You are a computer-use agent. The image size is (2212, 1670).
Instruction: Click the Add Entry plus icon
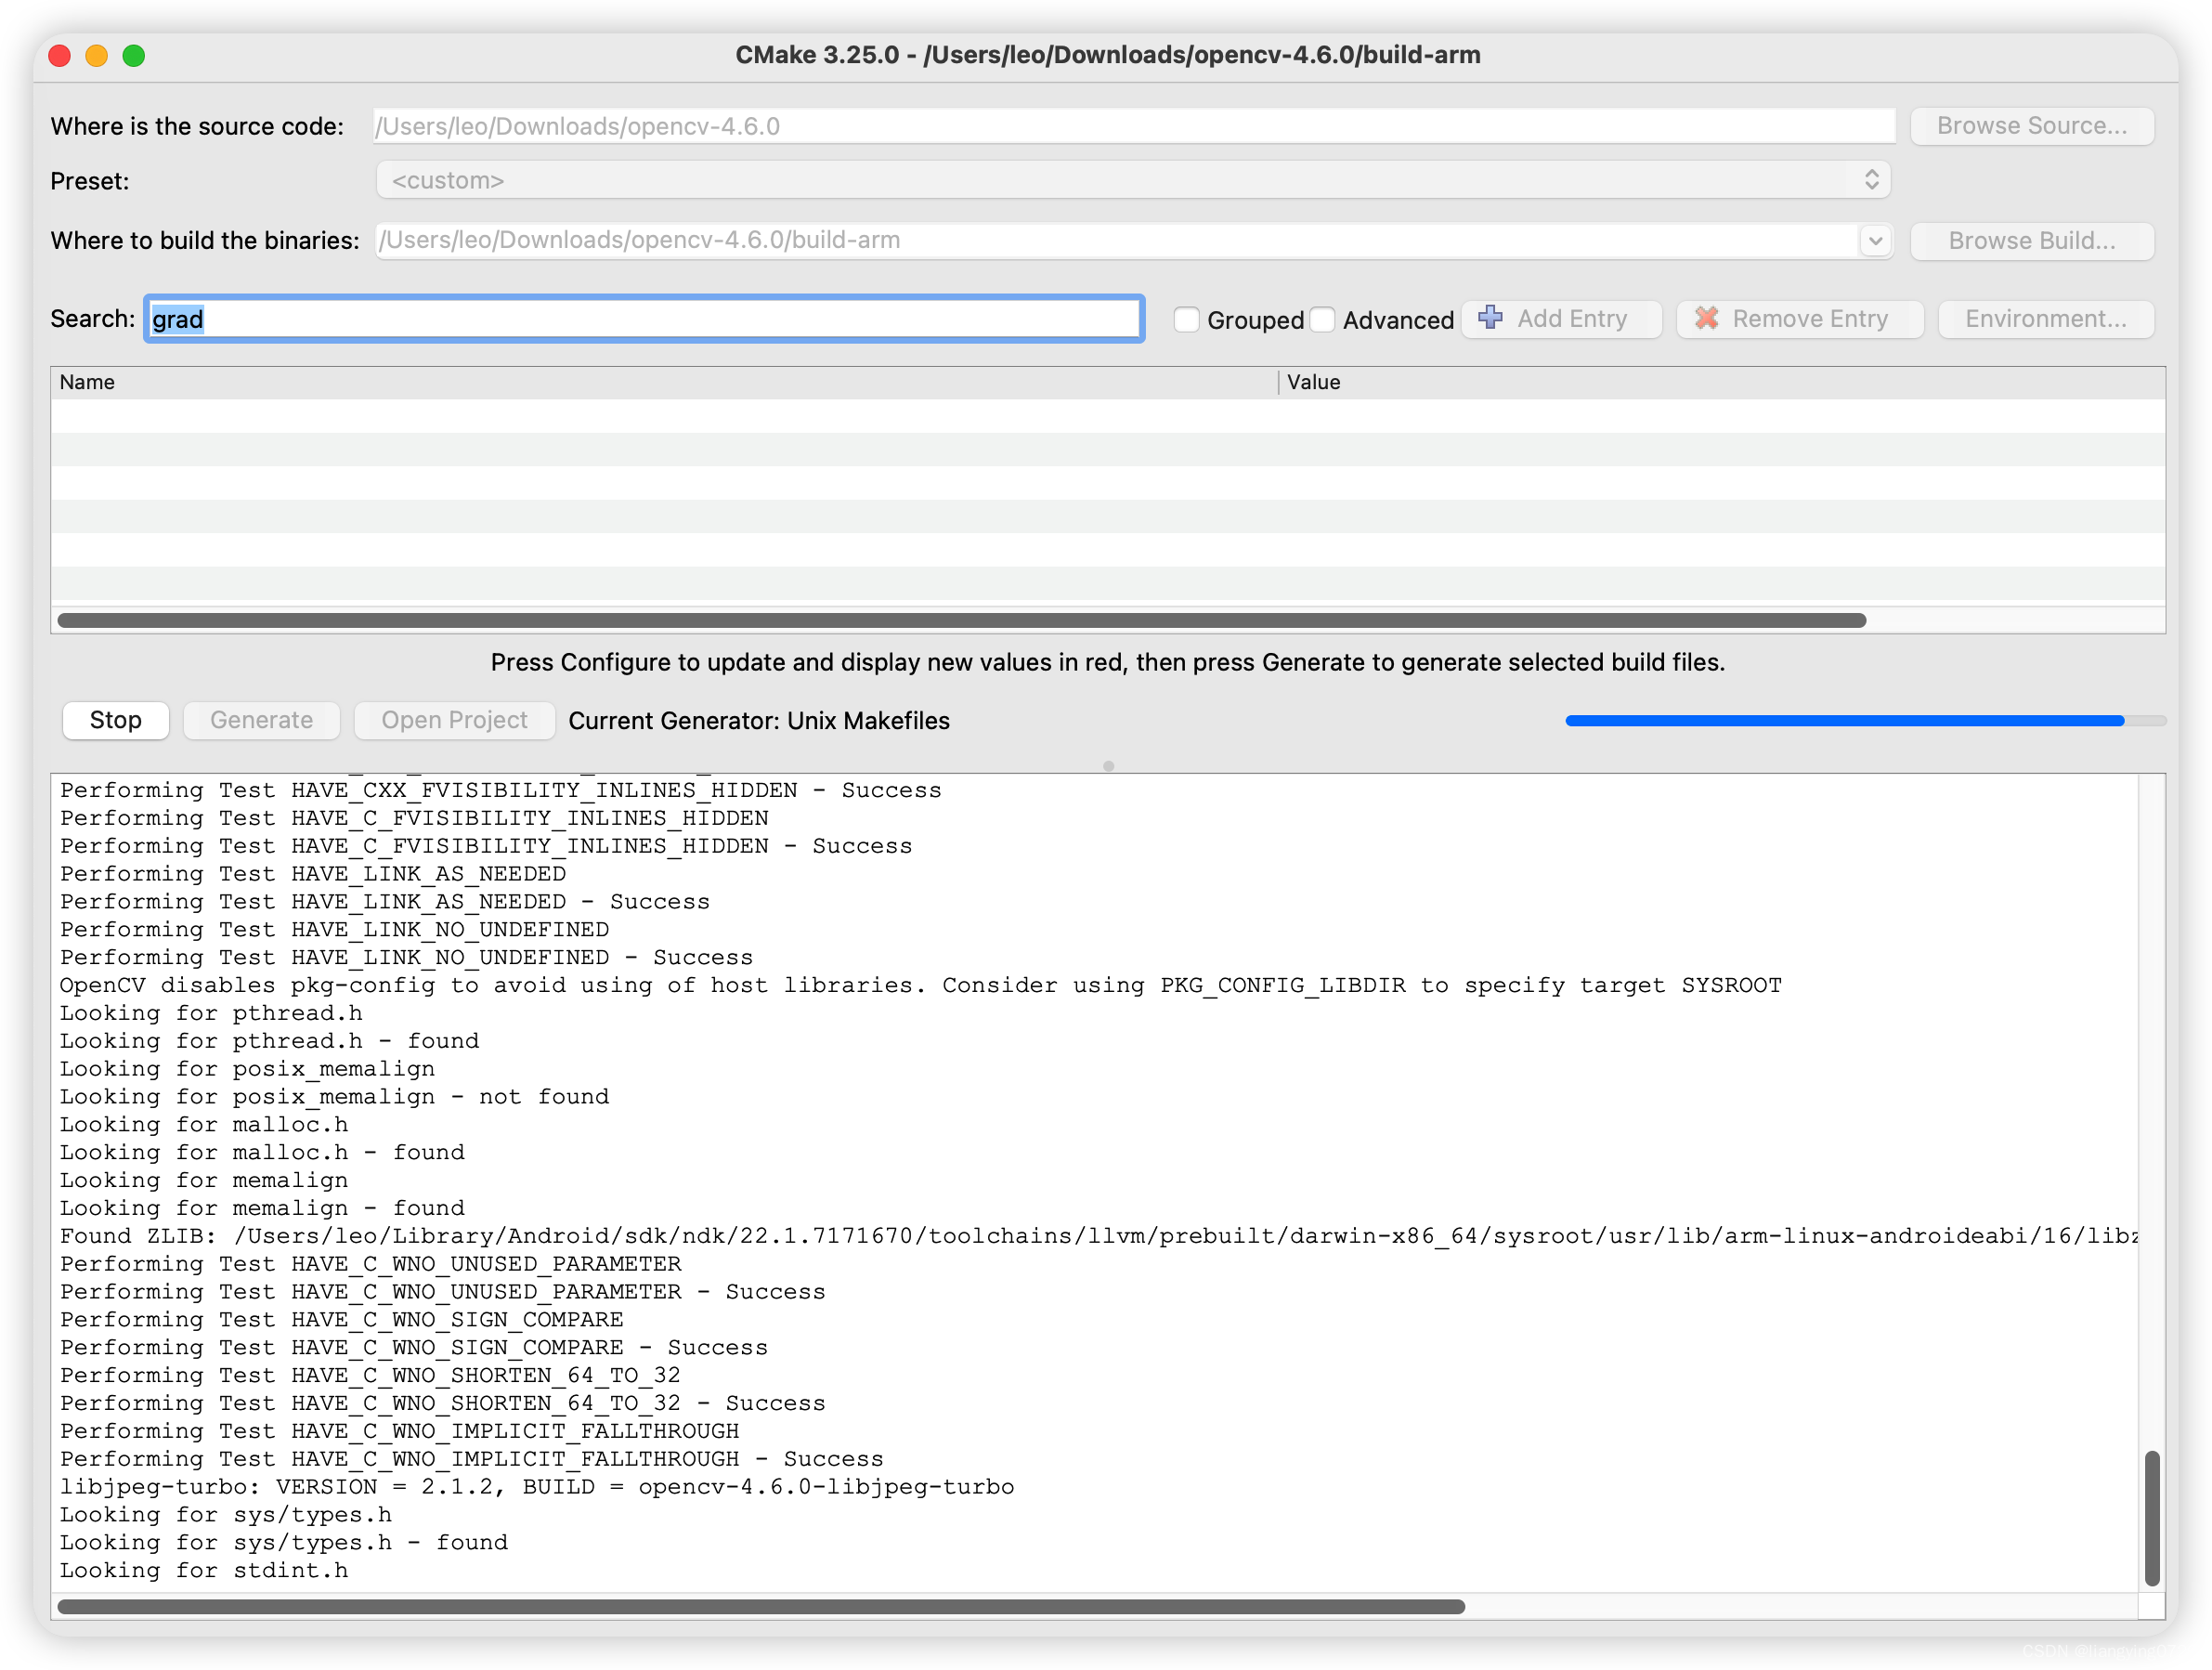pyautogui.click(x=1491, y=318)
